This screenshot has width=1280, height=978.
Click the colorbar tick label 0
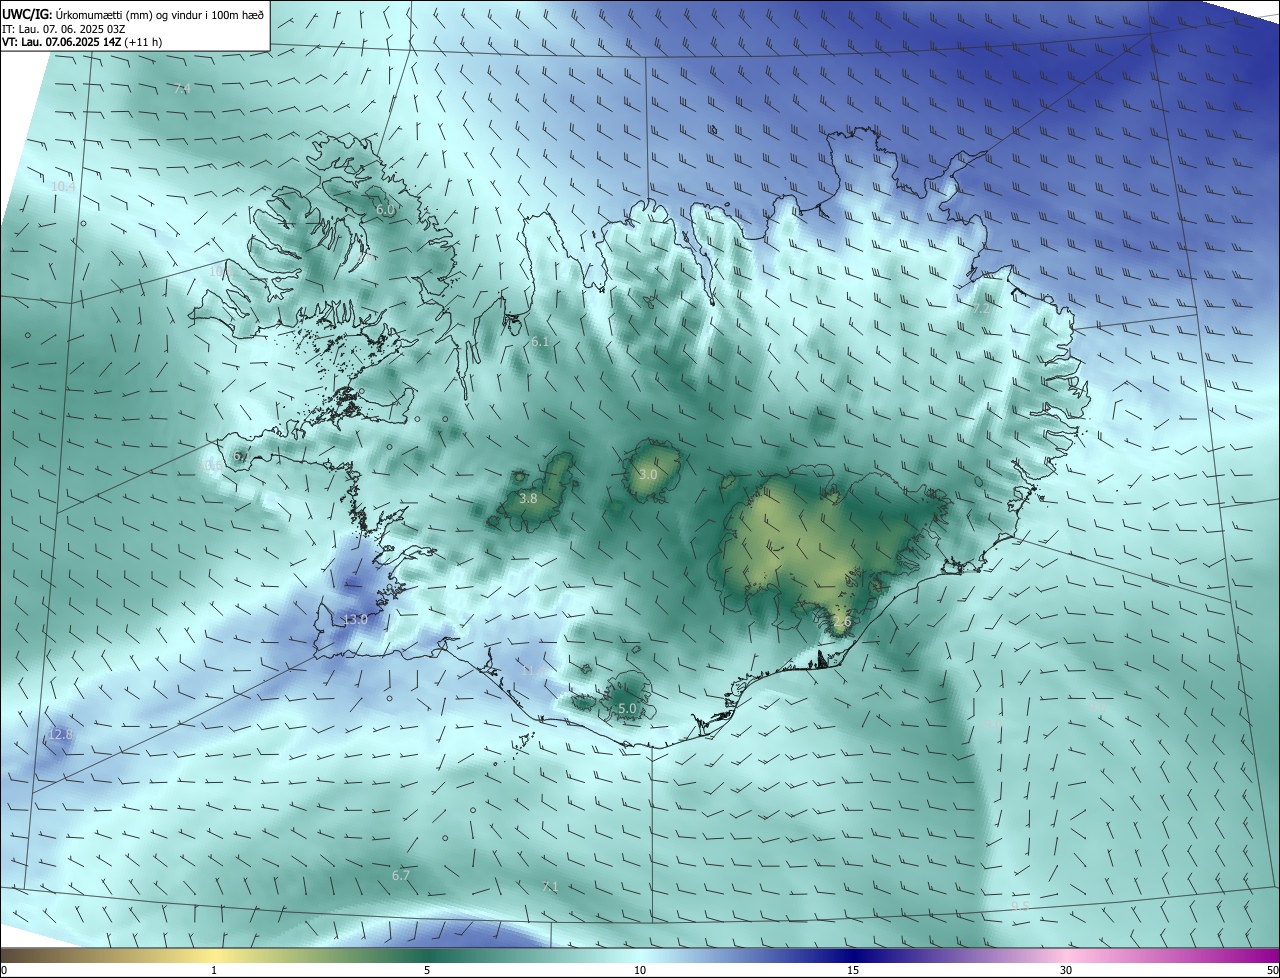[4, 970]
